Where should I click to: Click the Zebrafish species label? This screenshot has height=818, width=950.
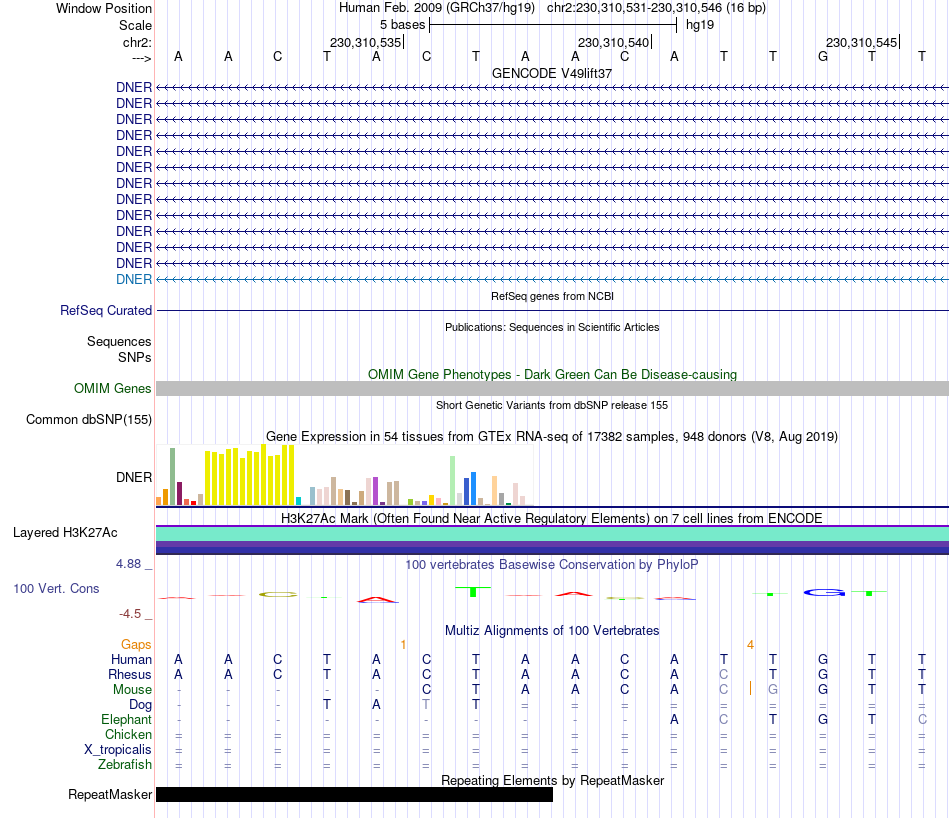click(125, 765)
